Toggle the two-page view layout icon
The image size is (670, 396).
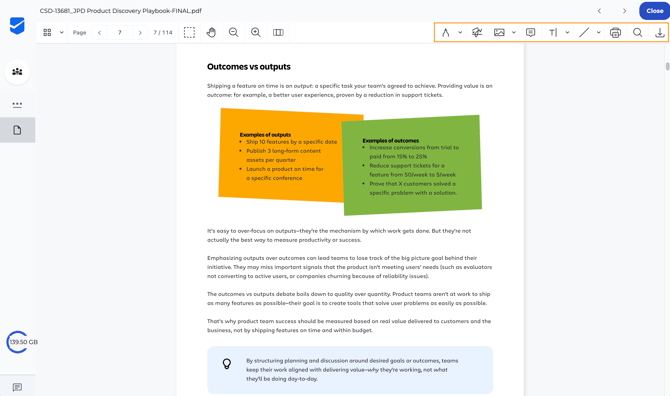tap(278, 32)
